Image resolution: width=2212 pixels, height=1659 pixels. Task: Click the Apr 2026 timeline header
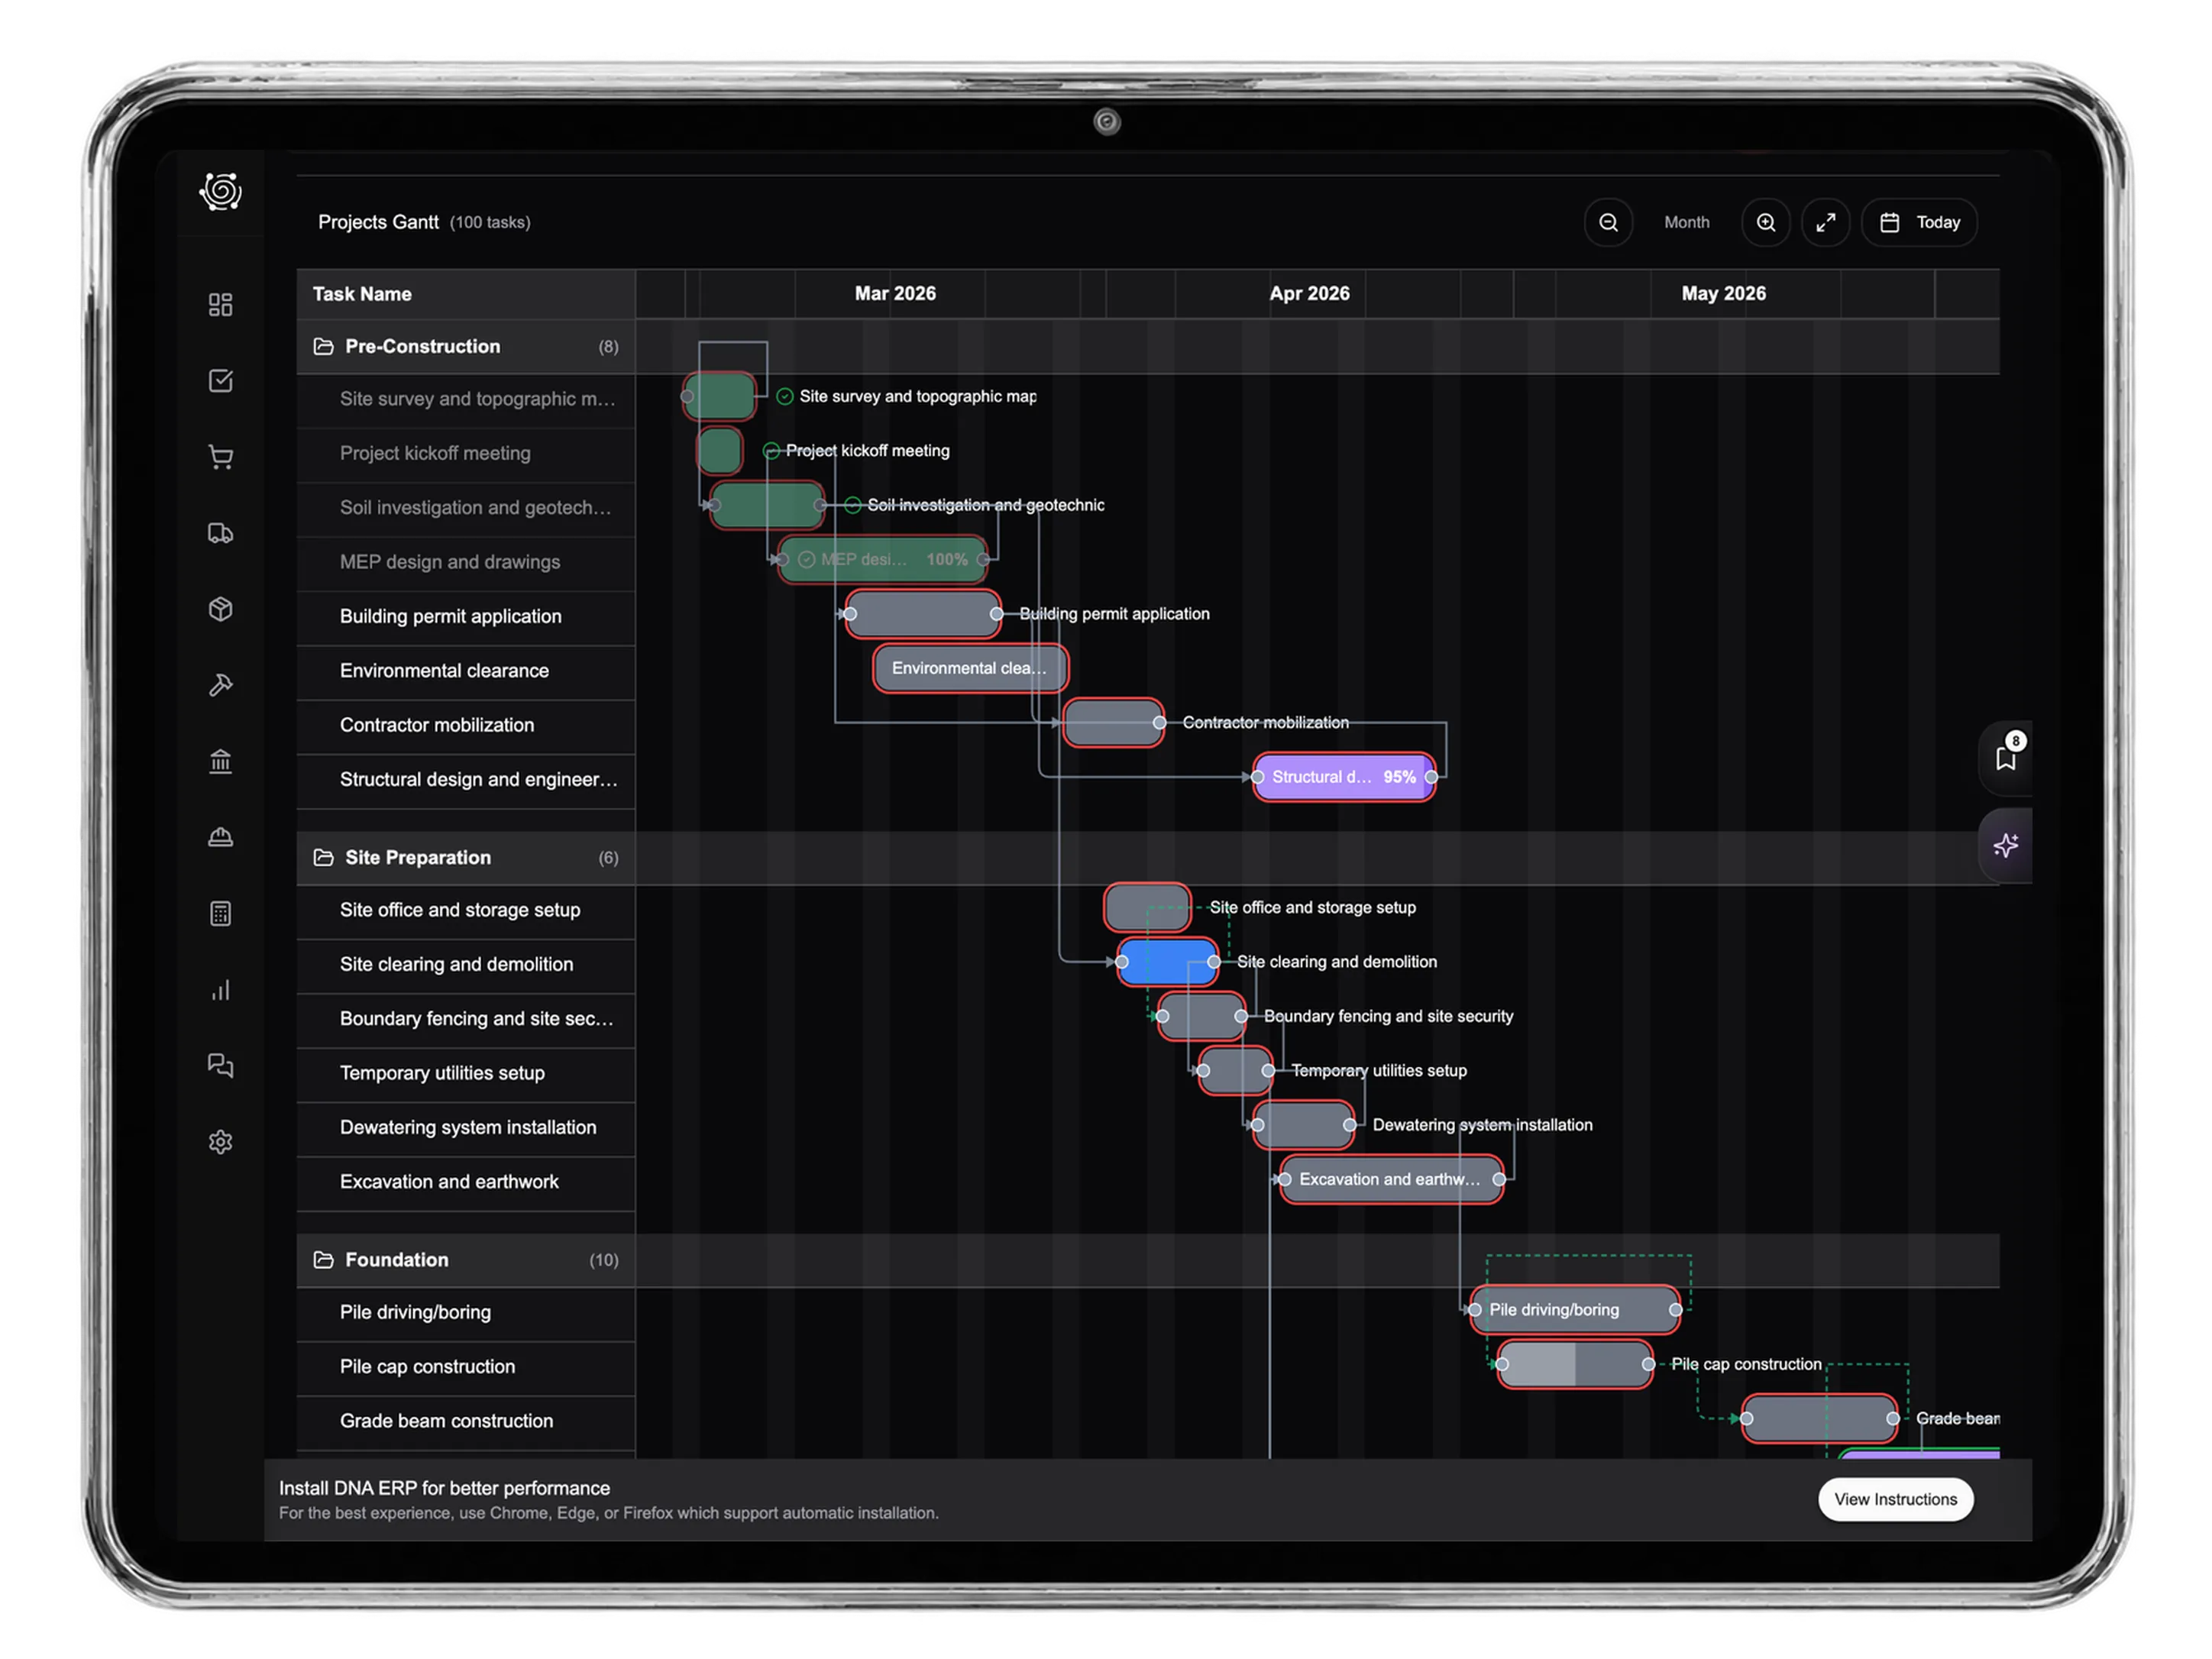1309,293
